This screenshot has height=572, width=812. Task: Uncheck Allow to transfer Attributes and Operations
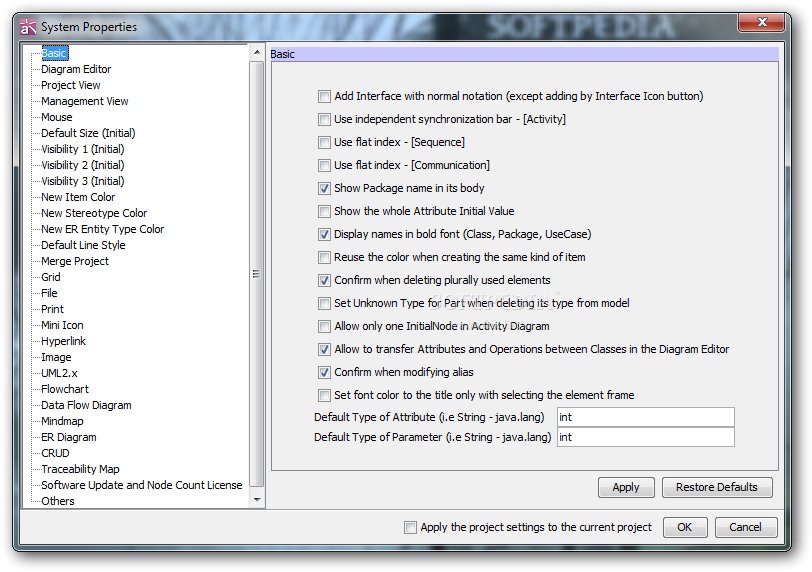pyautogui.click(x=324, y=349)
